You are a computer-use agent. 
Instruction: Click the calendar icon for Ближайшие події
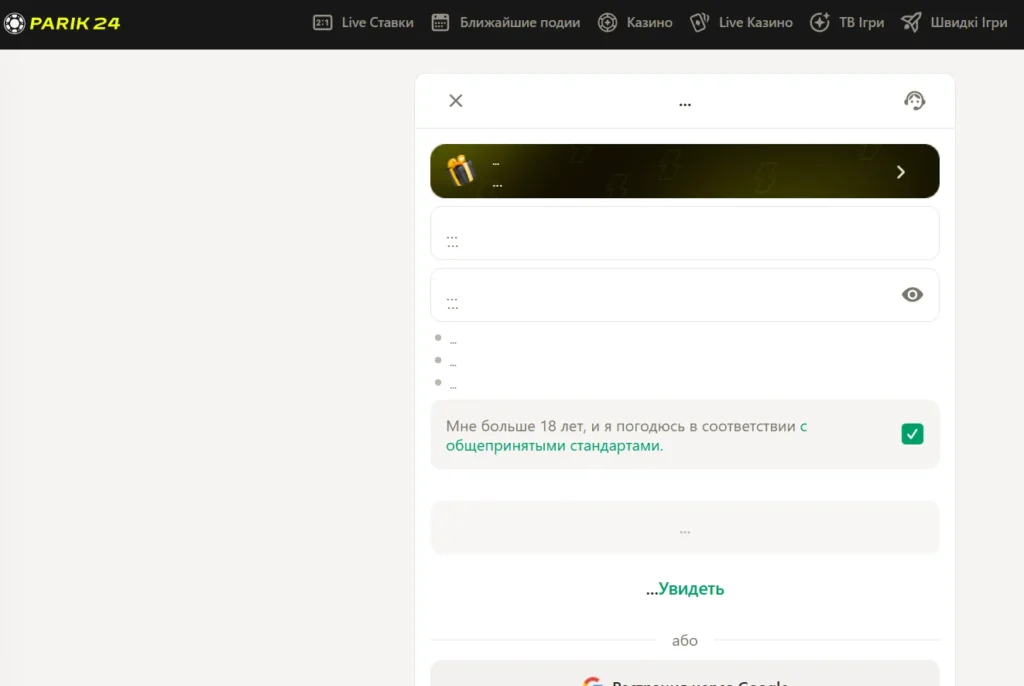(440, 22)
